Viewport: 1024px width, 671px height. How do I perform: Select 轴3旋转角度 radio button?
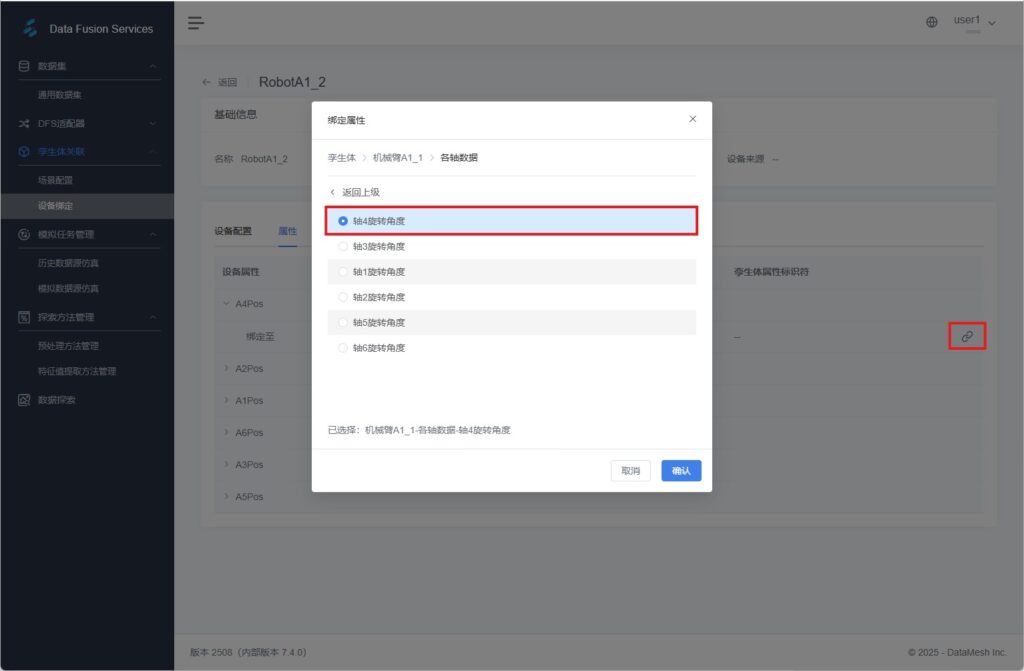click(343, 246)
